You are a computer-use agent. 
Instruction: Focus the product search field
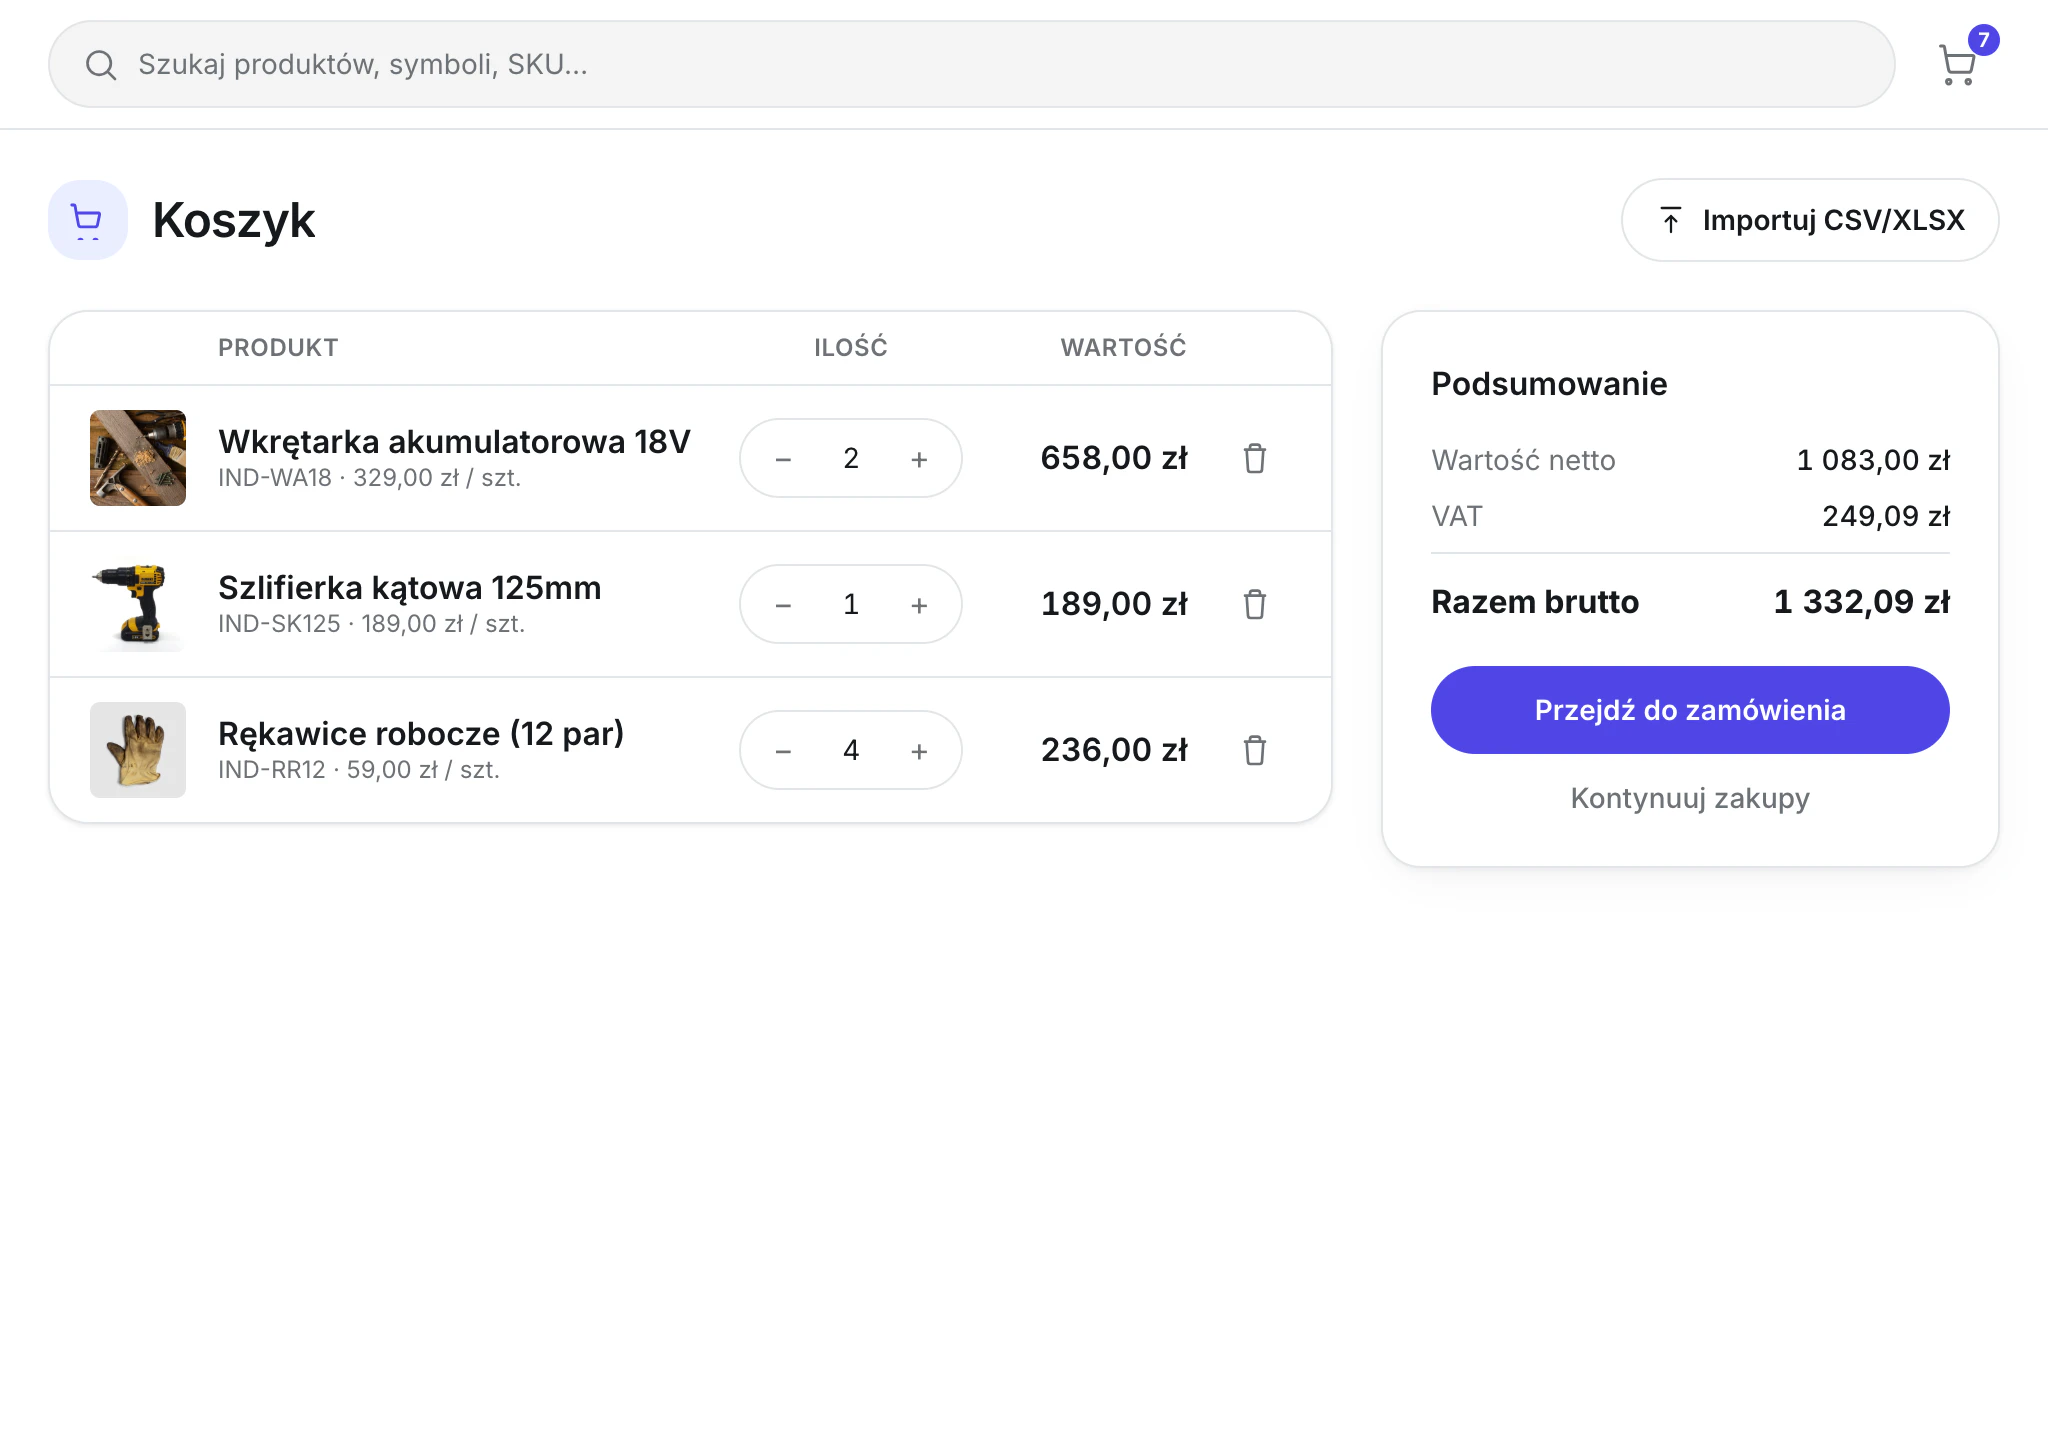coord(971,64)
